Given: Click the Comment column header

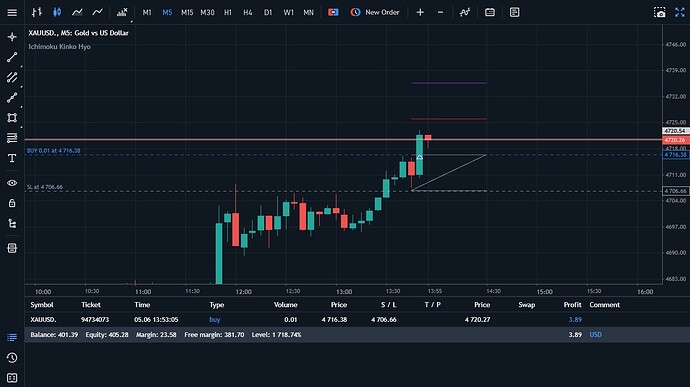Looking at the screenshot, I should 605,305.
